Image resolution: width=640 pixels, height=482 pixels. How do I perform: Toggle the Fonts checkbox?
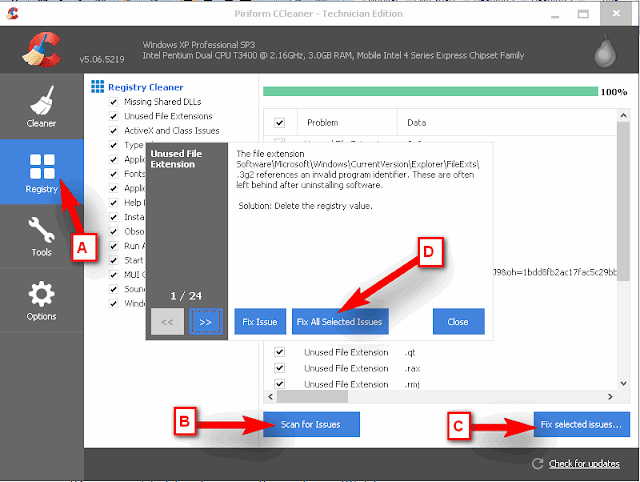113,174
